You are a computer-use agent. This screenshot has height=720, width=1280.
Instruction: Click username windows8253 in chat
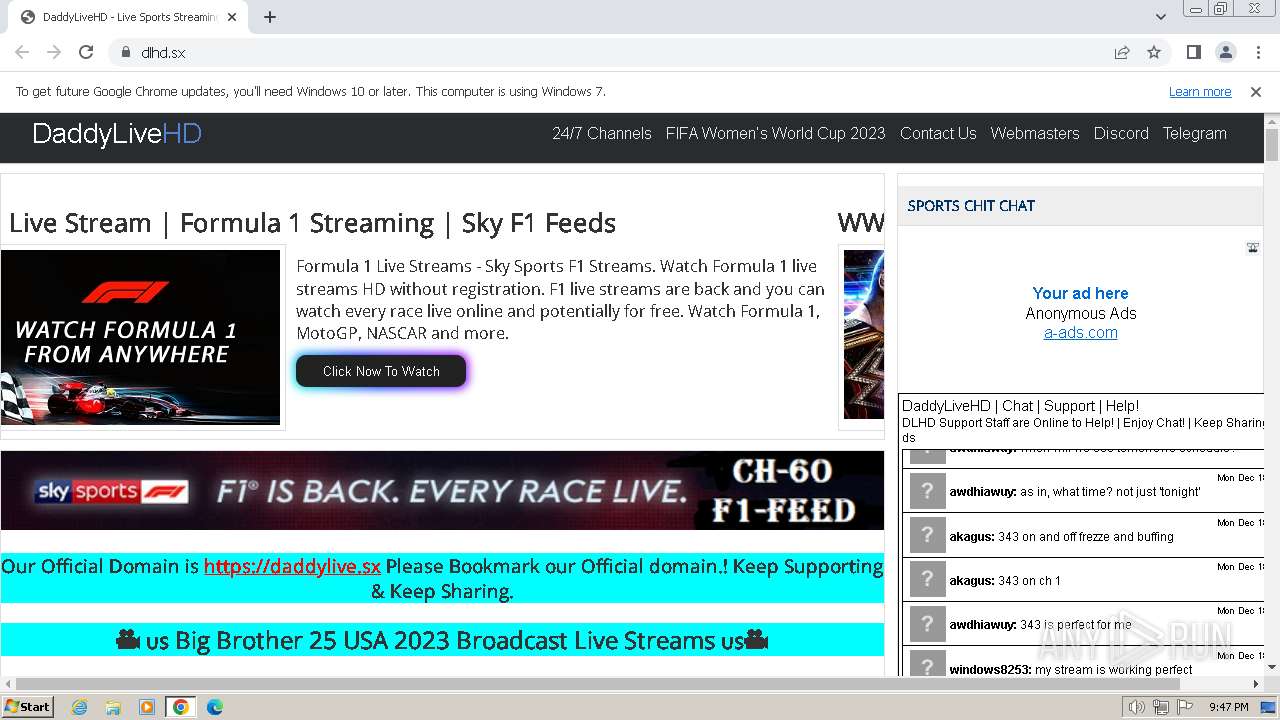tap(990, 670)
